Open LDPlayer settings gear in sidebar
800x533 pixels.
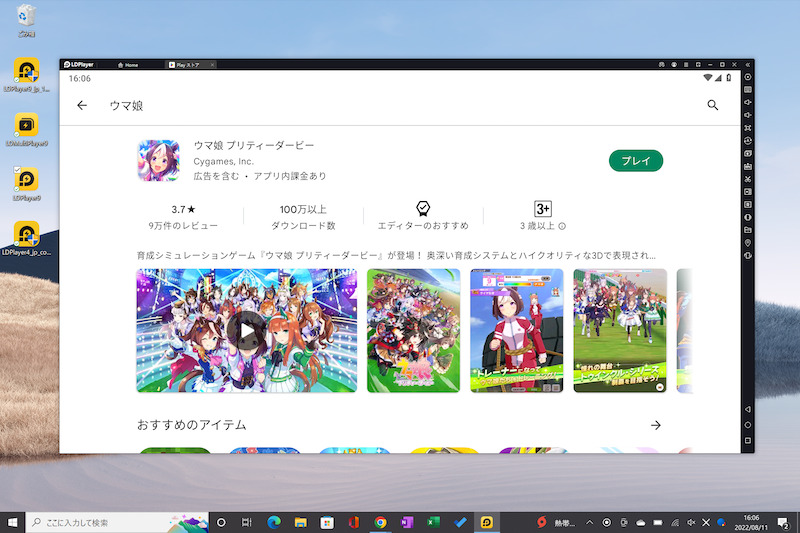click(x=748, y=77)
